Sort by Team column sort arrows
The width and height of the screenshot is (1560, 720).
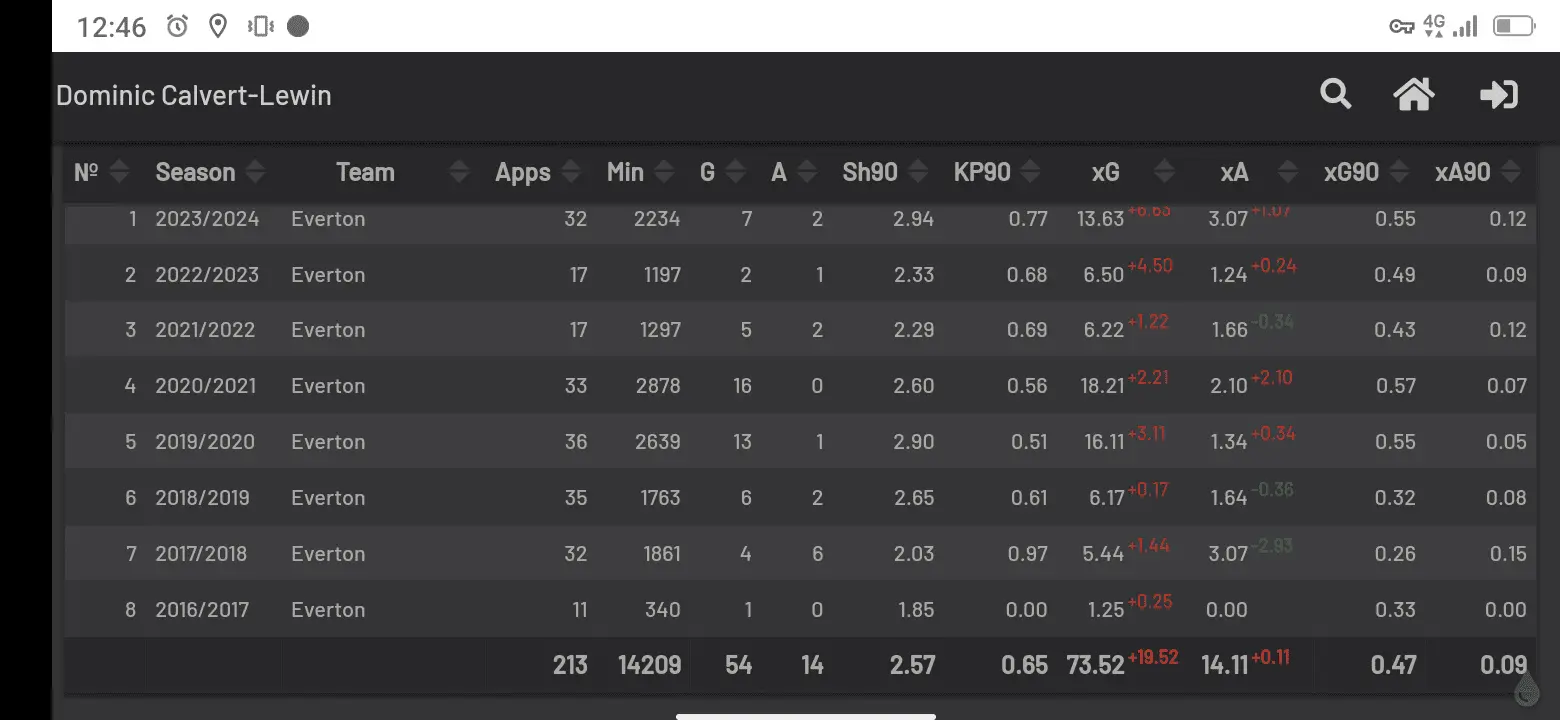(459, 172)
